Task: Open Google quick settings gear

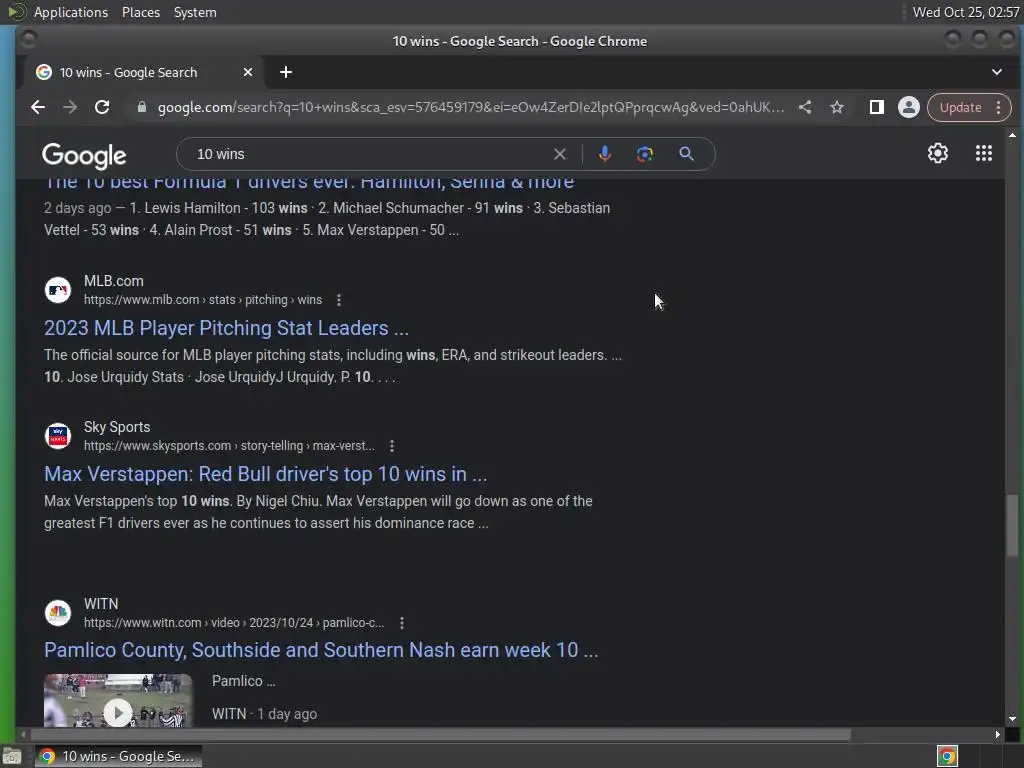Action: click(938, 153)
